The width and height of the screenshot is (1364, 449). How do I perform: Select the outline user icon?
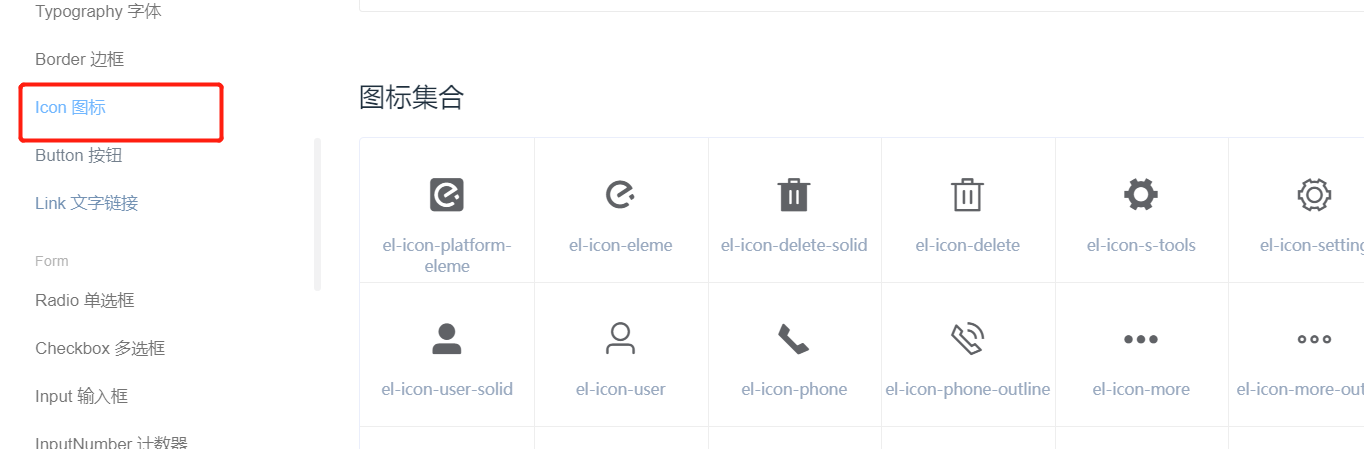(x=621, y=339)
